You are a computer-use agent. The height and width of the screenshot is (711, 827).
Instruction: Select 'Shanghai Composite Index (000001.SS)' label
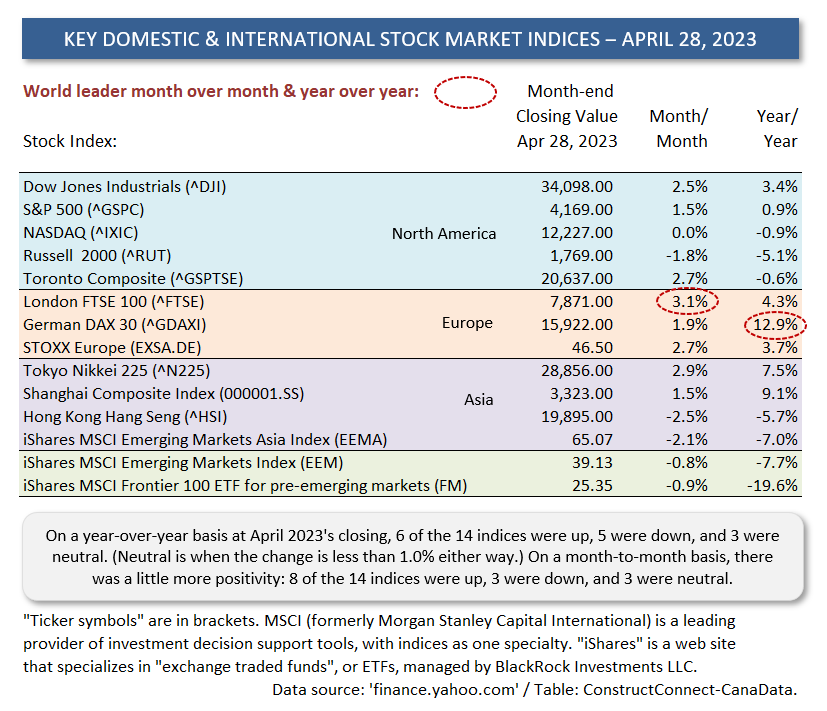164,394
